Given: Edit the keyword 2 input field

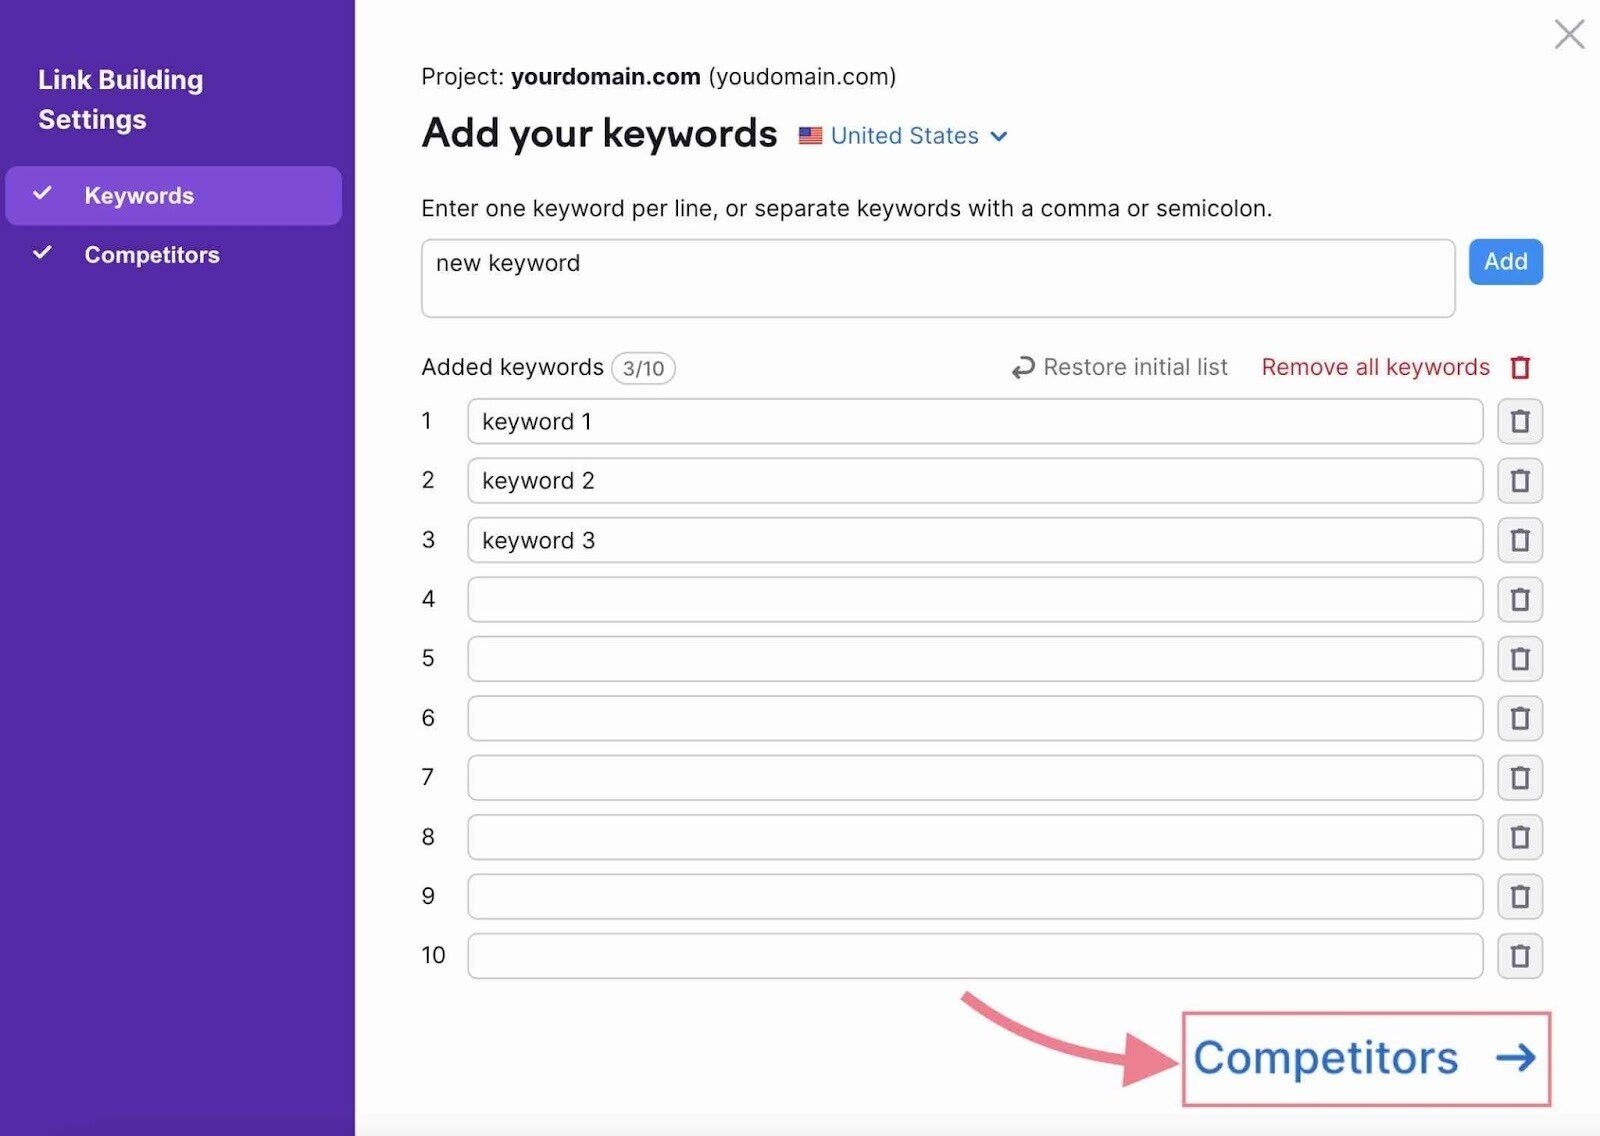Looking at the screenshot, I should tap(974, 481).
